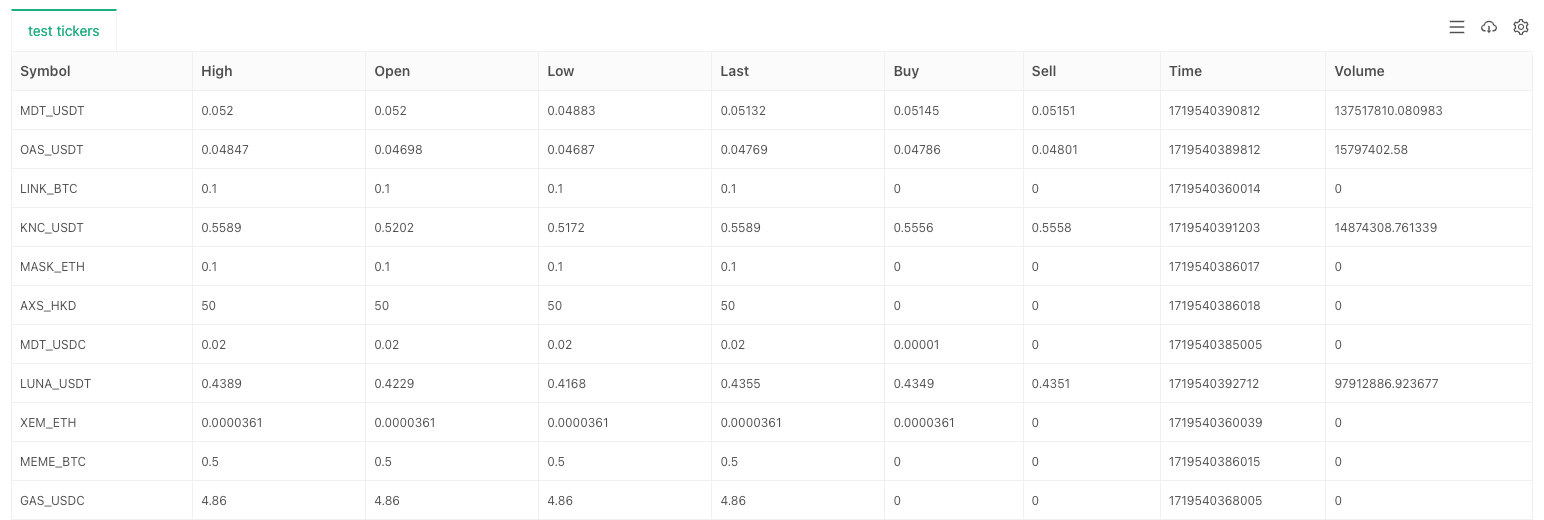
Task: Open the settings gear icon
Action: tap(1521, 28)
